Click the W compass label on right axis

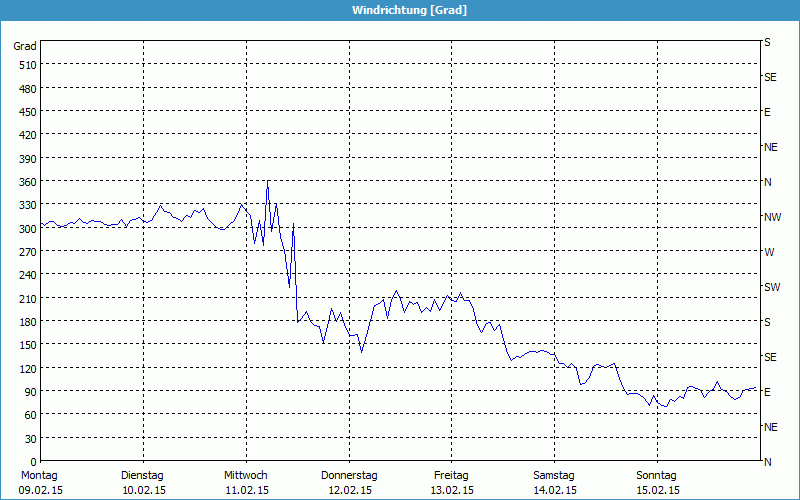point(769,252)
